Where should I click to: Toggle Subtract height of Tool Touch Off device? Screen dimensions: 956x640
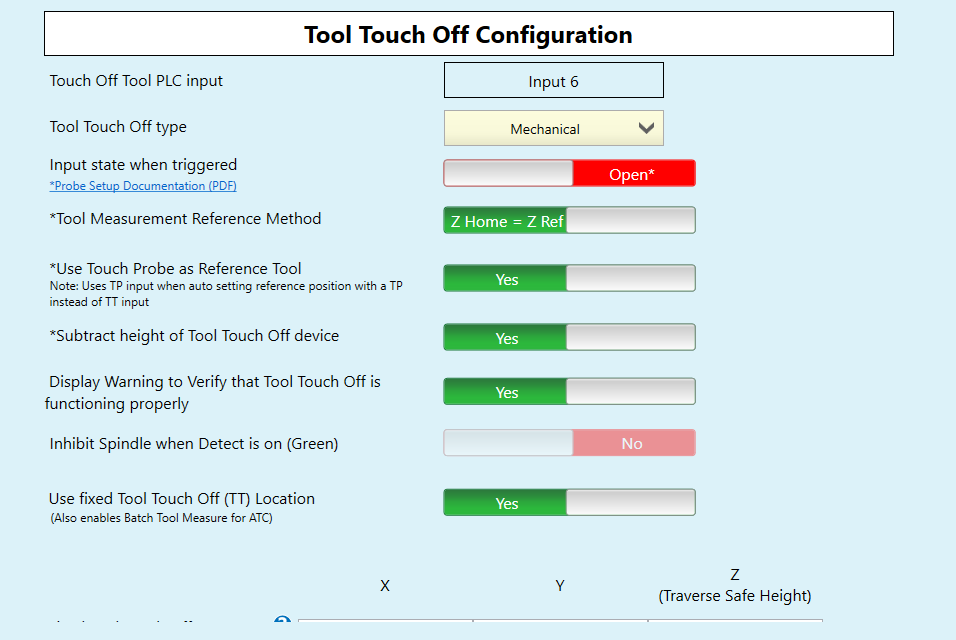pos(569,338)
